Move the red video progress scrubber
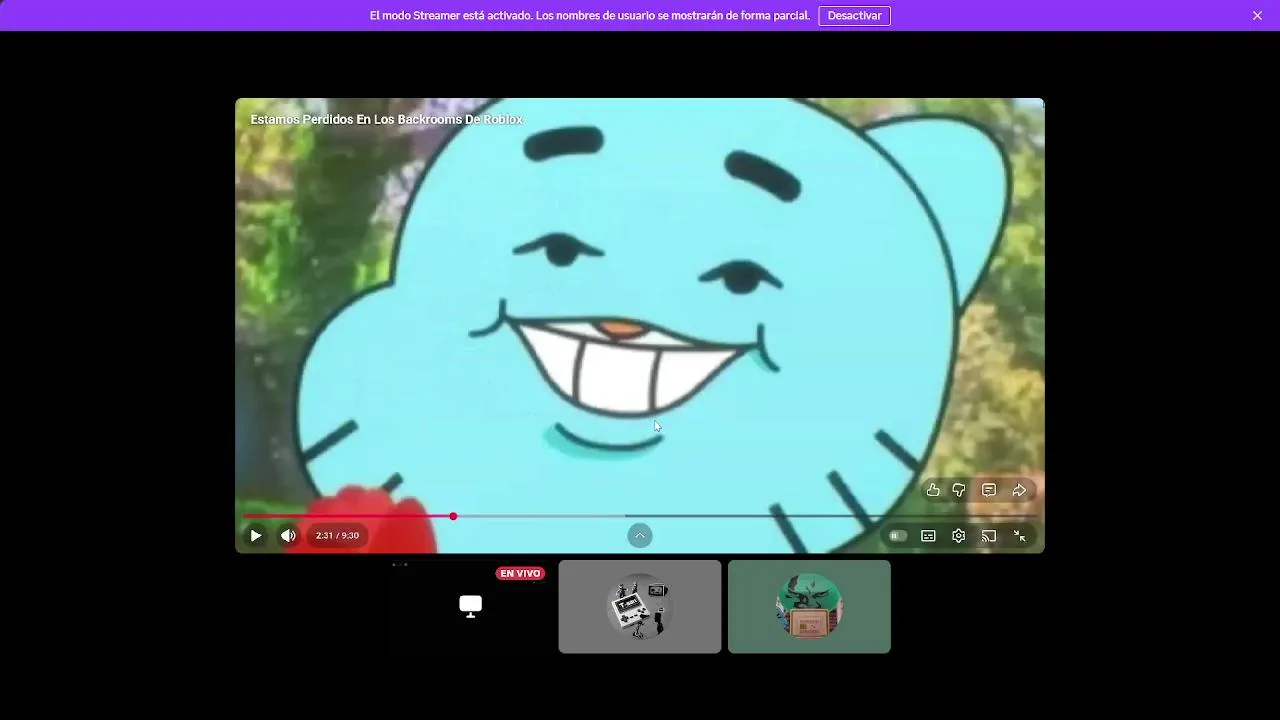The width and height of the screenshot is (1280, 720). [453, 516]
